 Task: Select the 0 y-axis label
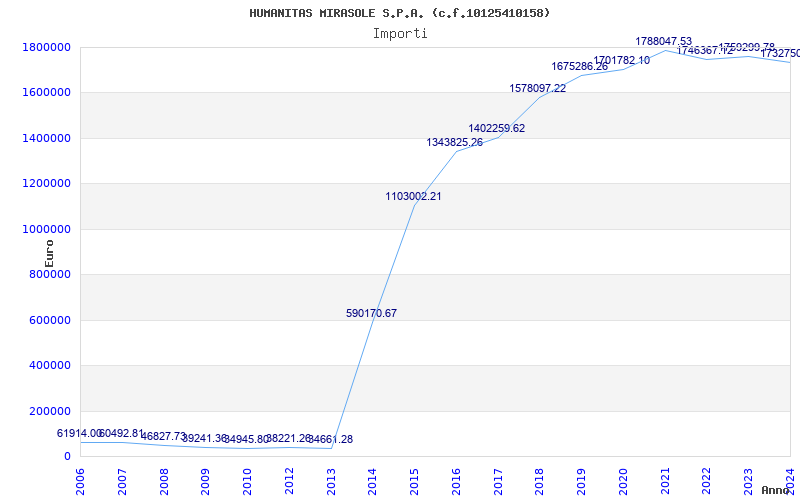67,457
